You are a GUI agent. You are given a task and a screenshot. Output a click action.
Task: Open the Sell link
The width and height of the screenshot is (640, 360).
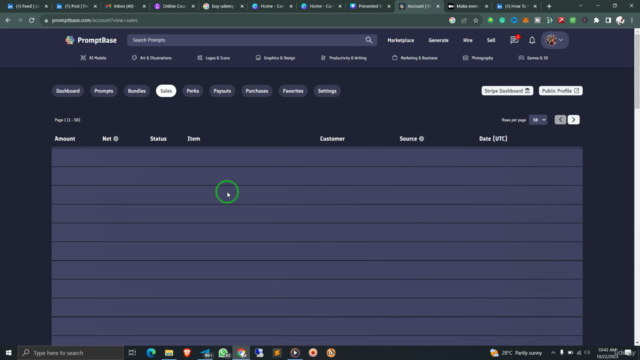491,40
